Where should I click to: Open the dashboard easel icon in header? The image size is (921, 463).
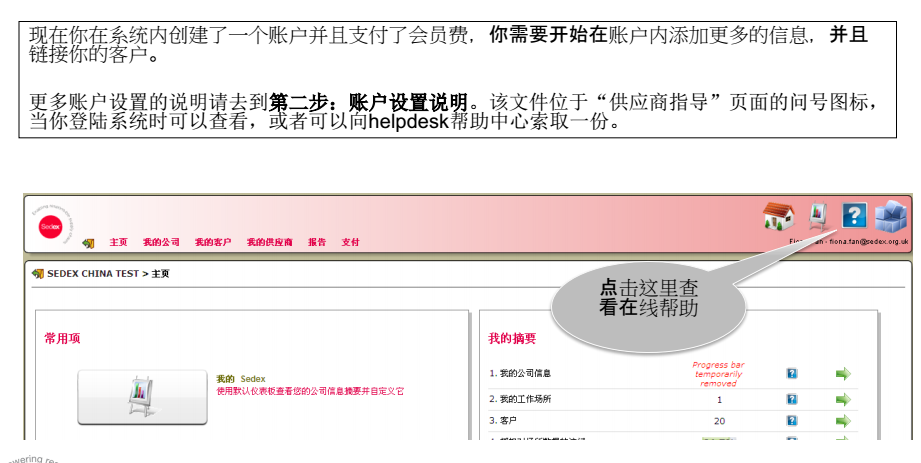pyautogui.click(x=818, y=216)
